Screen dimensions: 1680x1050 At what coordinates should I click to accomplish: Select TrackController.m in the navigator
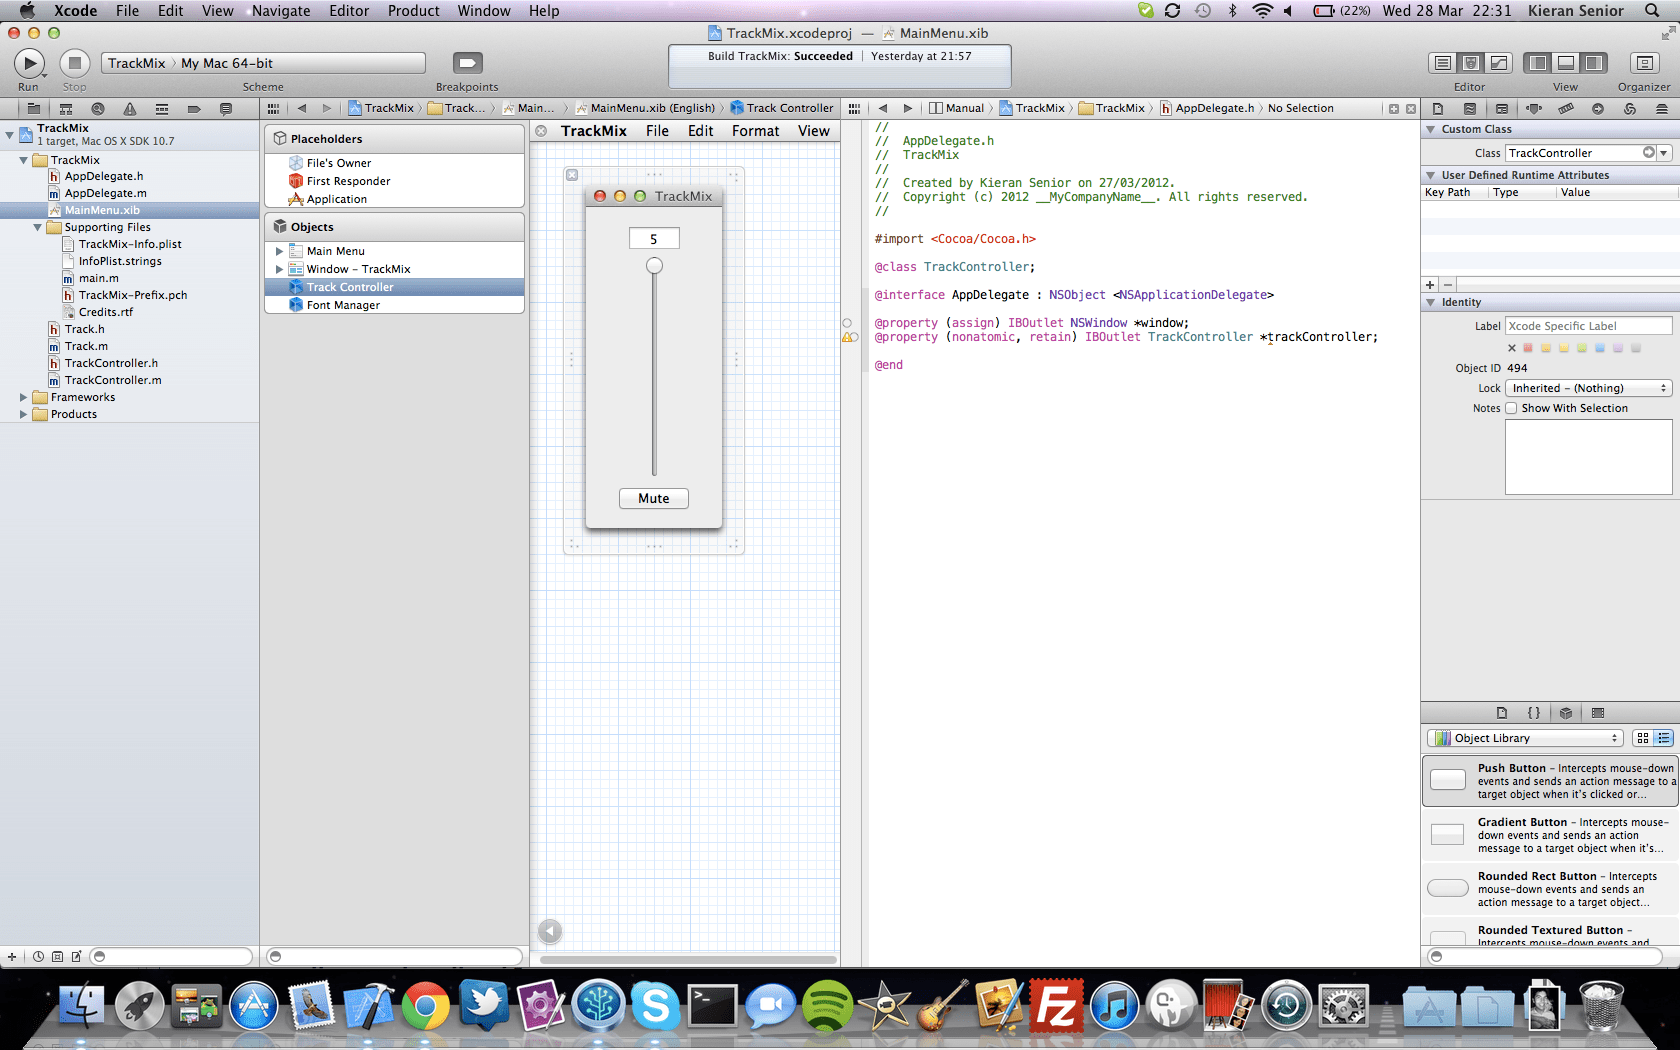click(x=113, y=380)
